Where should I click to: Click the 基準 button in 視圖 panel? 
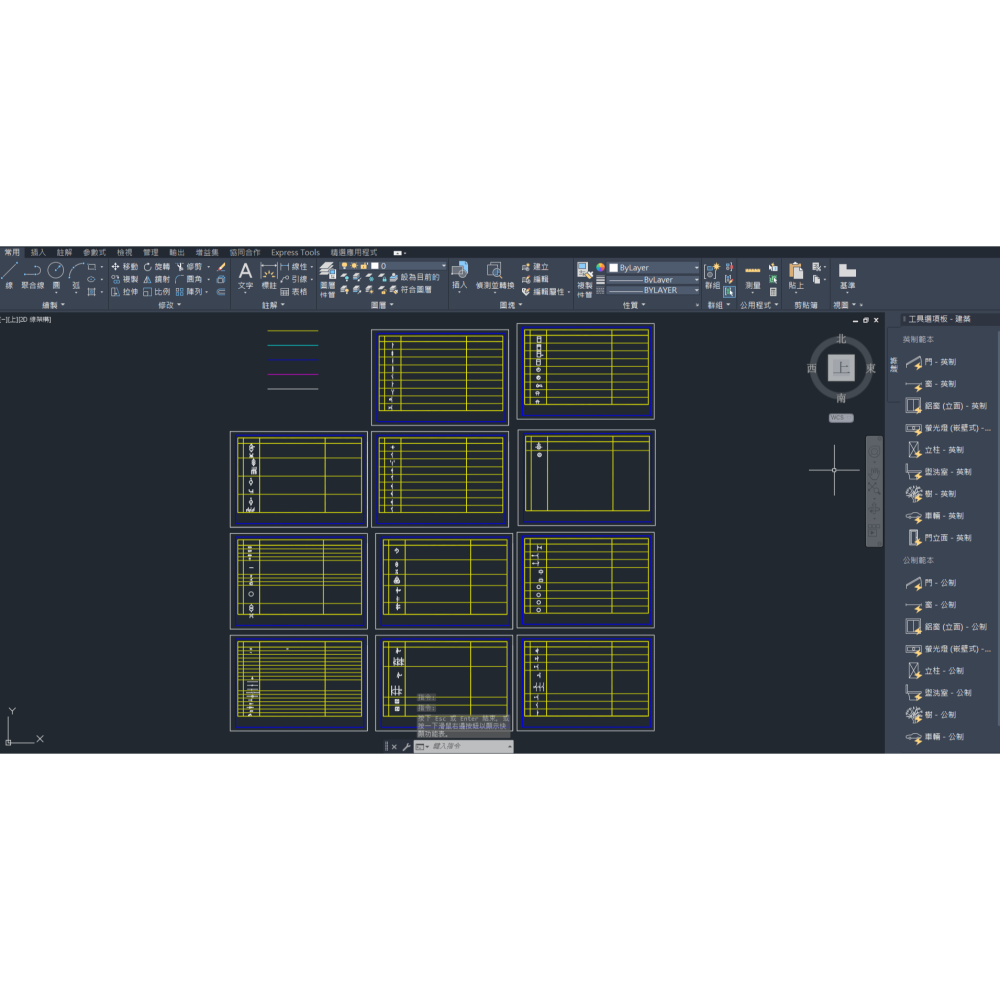[x=846, y=271]
